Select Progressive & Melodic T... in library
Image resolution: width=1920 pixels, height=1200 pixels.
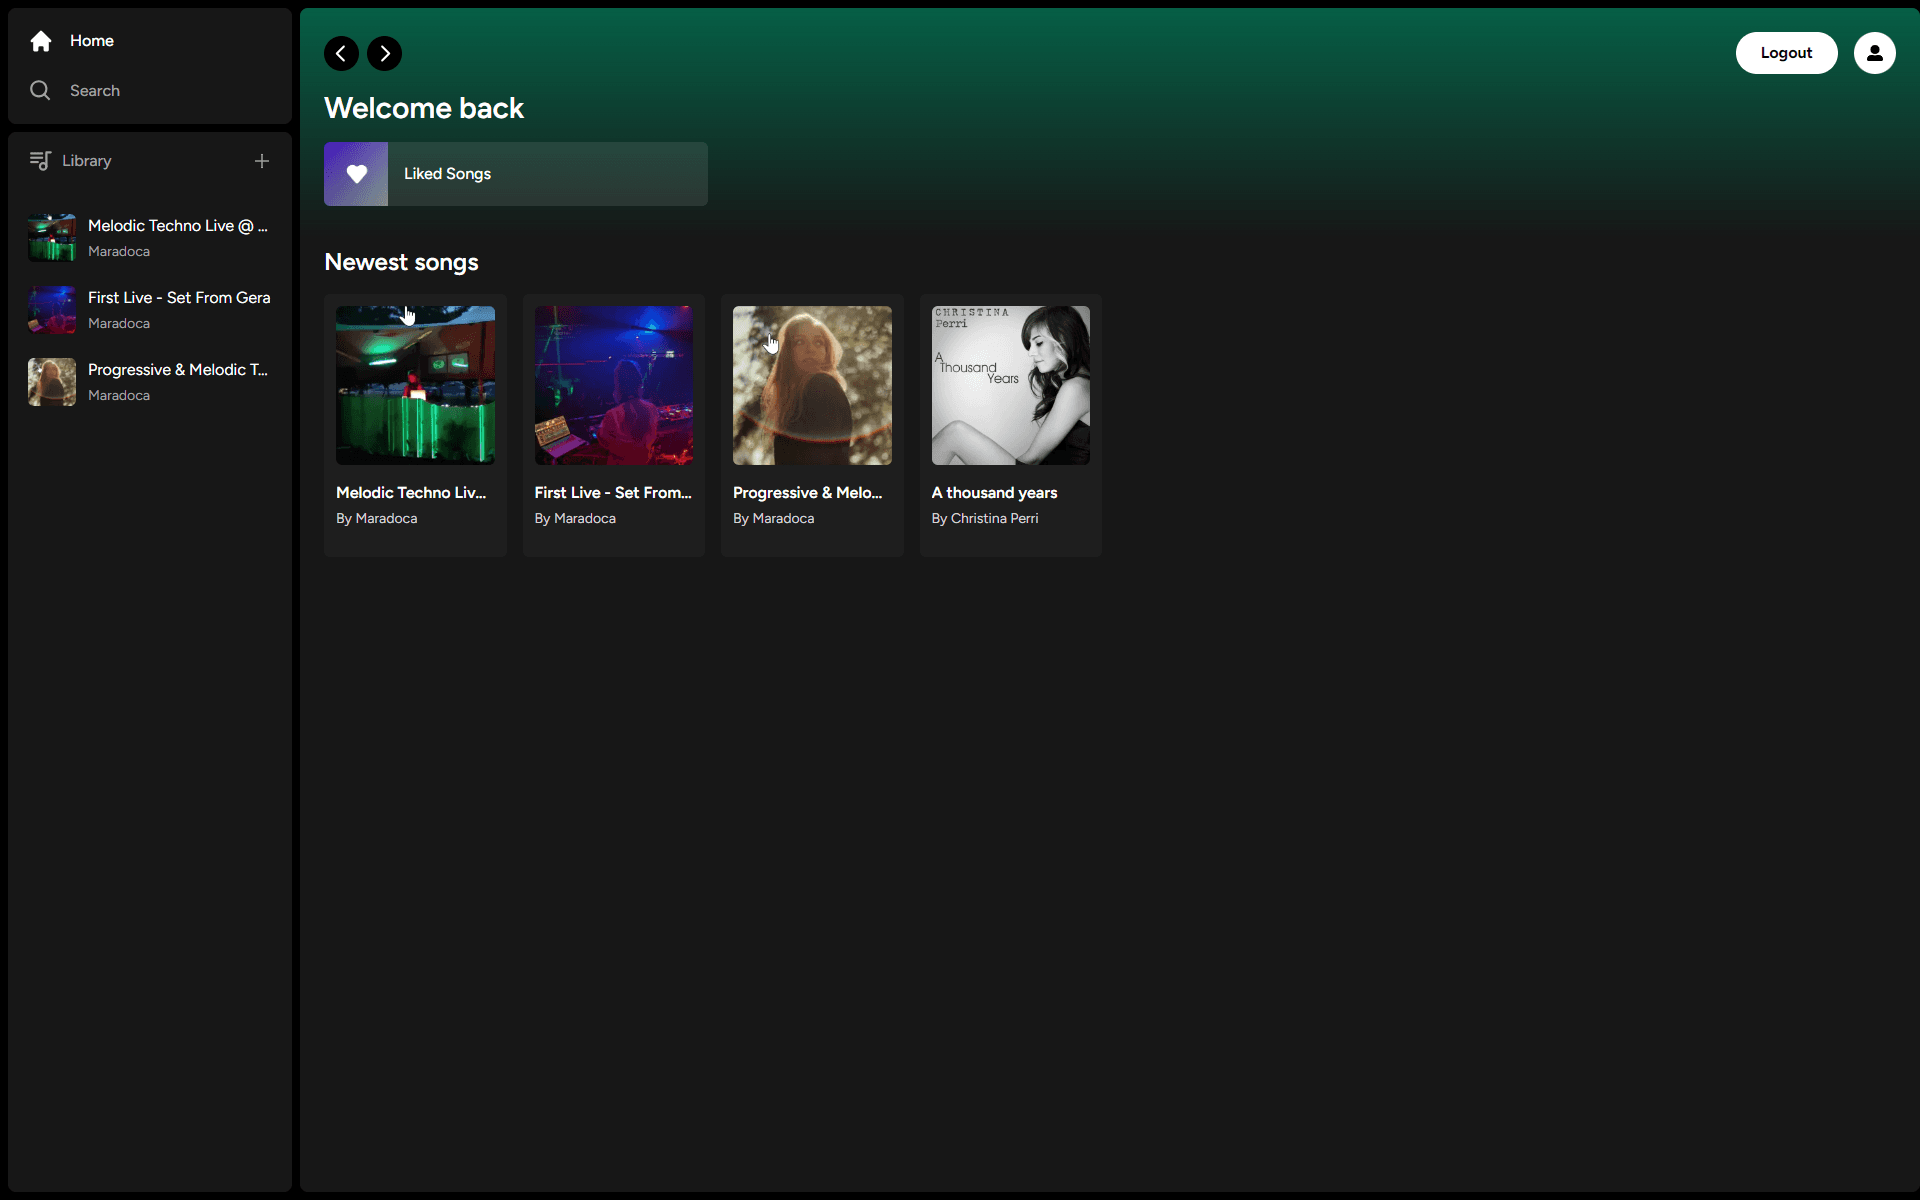click(150, 382)
